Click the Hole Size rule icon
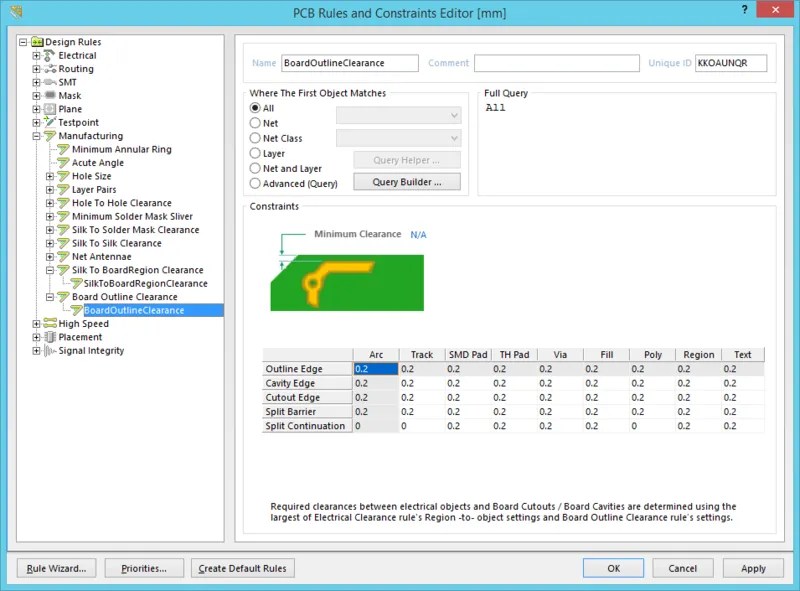The height and width of the screenshot is (591, 800). 63,176
